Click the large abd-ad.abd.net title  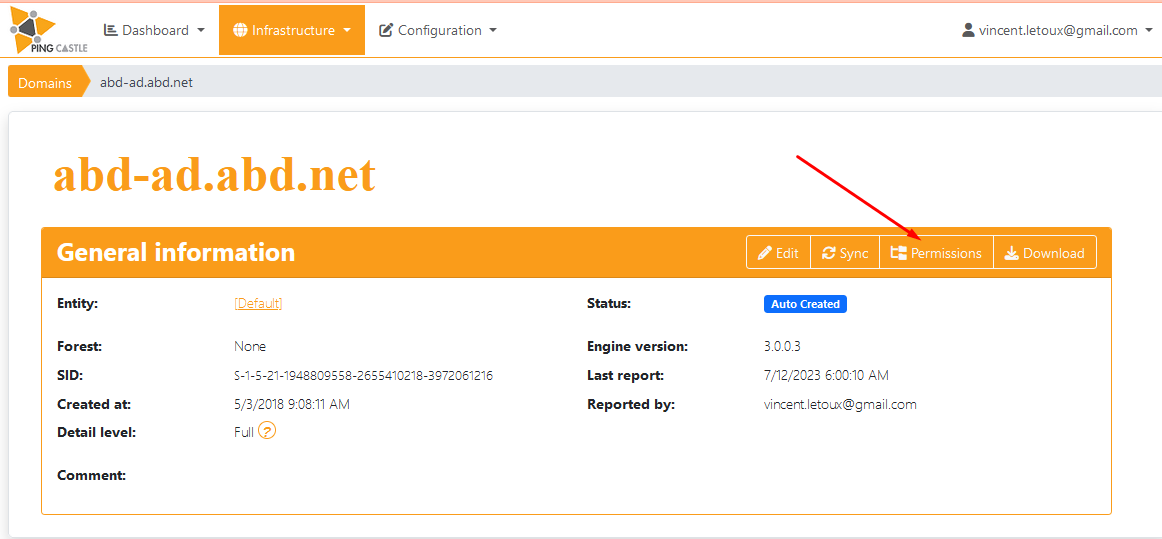(x=214, y=176)
